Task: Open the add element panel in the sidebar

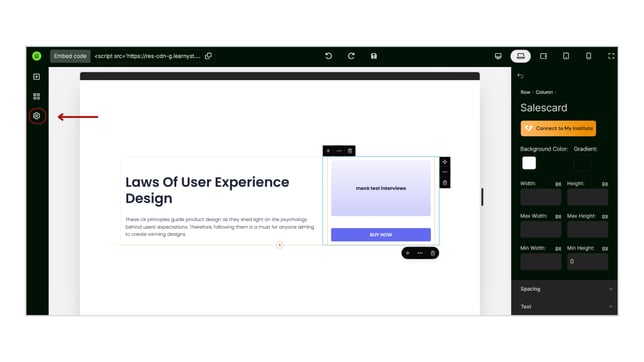Action: (37, 77)
